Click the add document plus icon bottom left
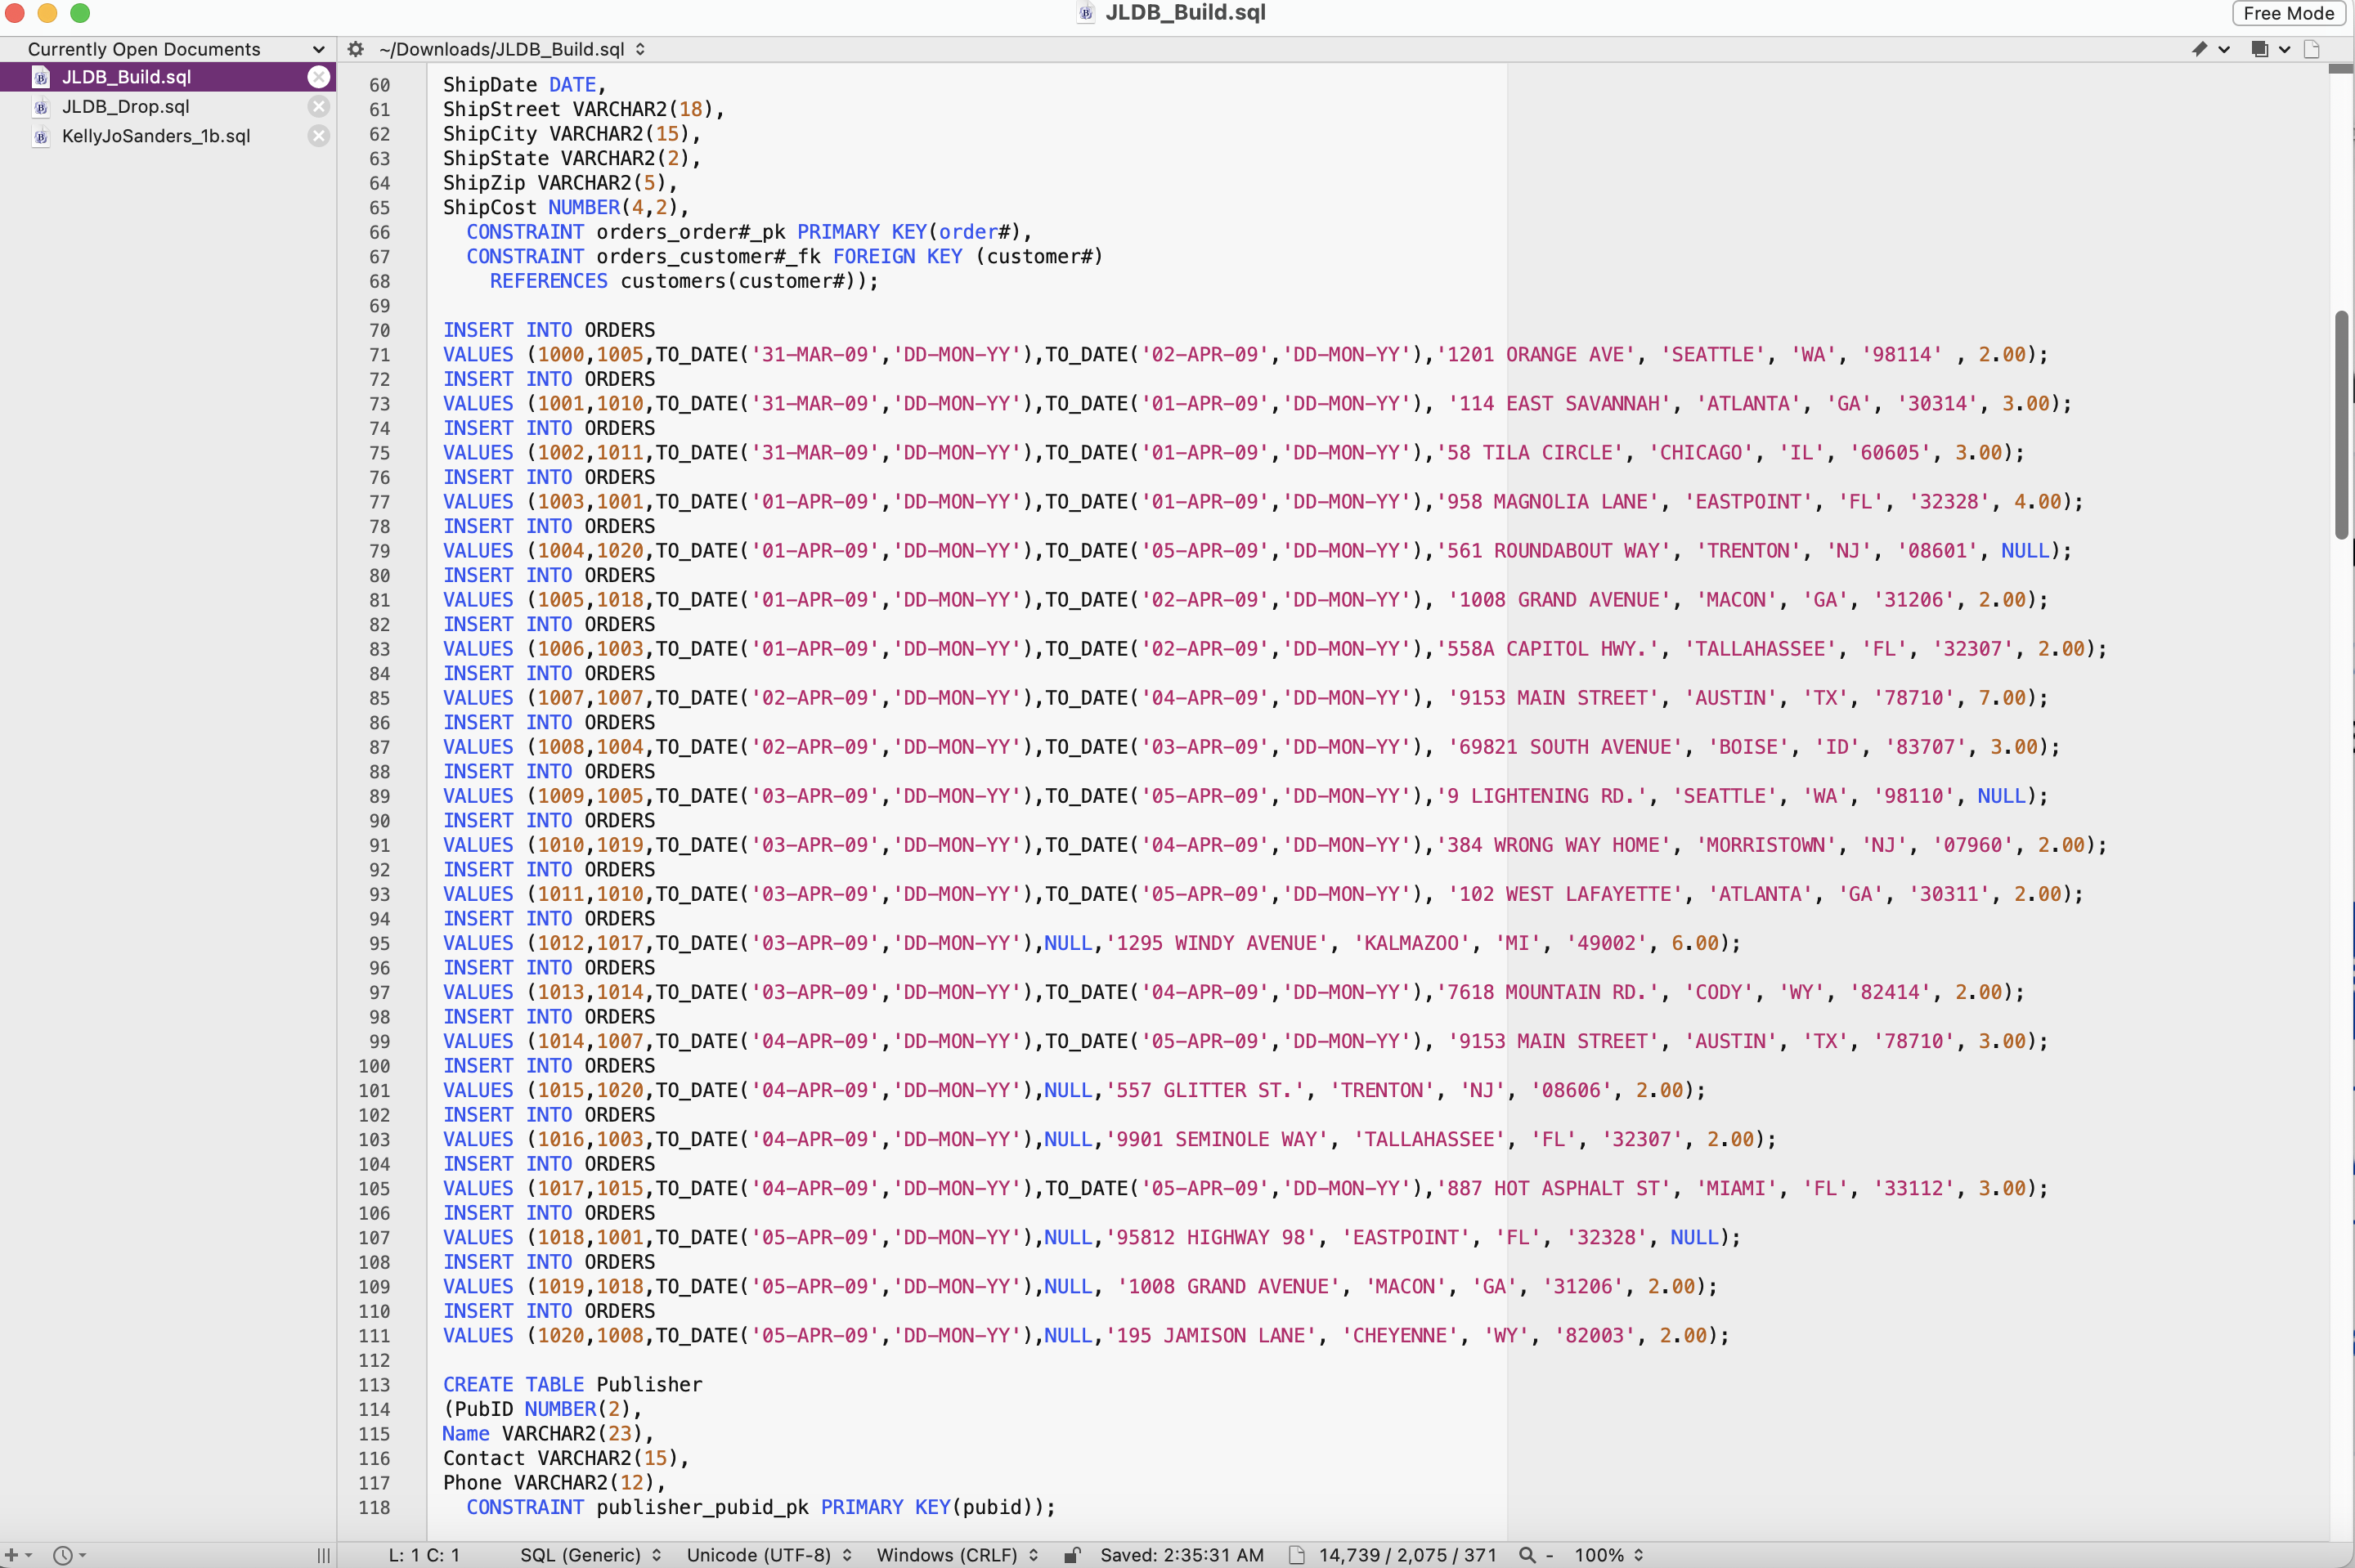The width and height of the screenshot is (2355, 1568). point(12,1555)
